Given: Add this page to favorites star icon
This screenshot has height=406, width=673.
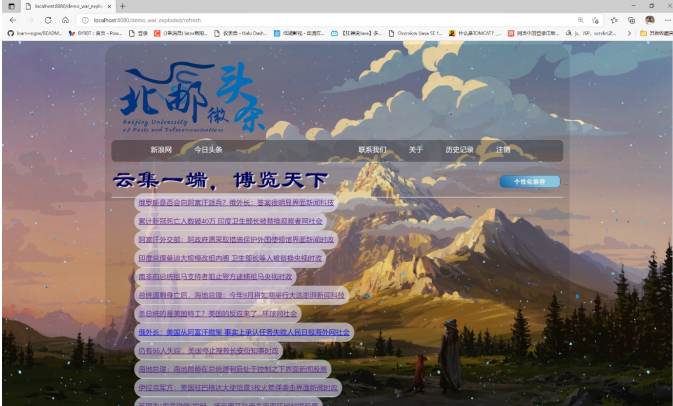Looking at the screenshot, I should [595, 20].
